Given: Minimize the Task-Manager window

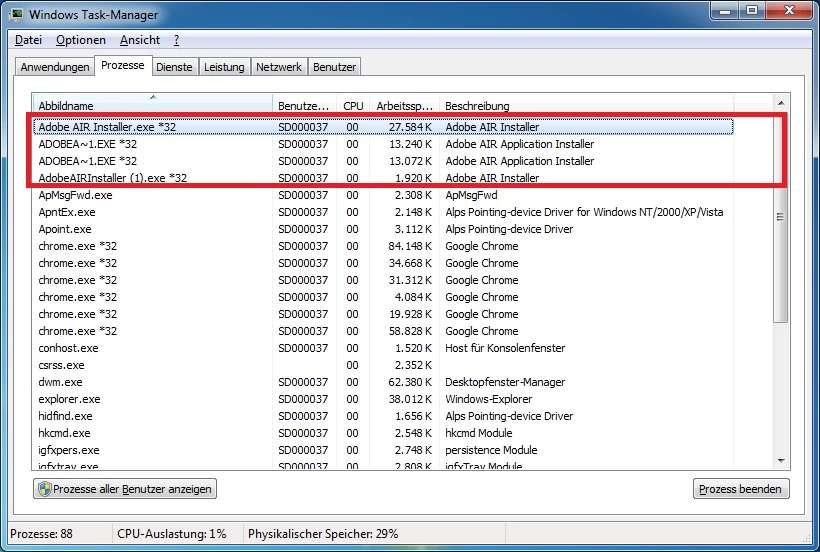Looking at the screenshot, I should point(725,10).
